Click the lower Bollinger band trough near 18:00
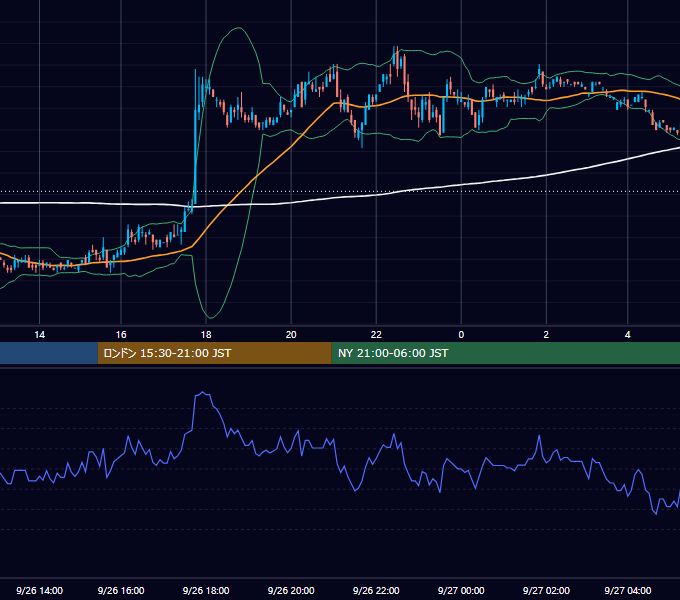Screen dimensions: 680x600 click(210, 318)
